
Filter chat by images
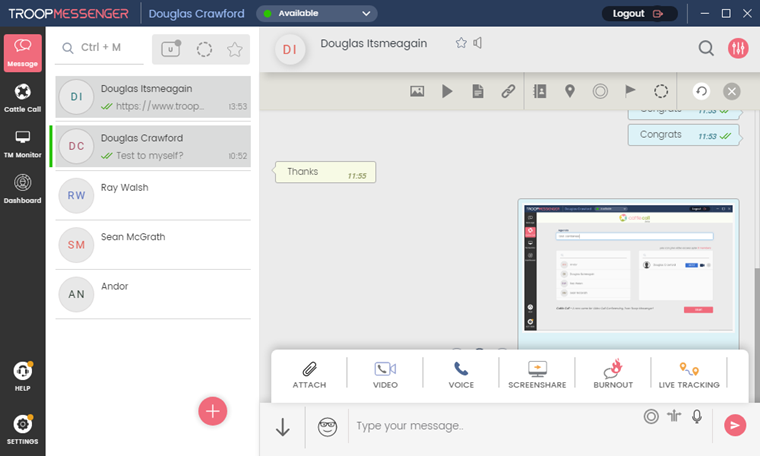[417, 91]
